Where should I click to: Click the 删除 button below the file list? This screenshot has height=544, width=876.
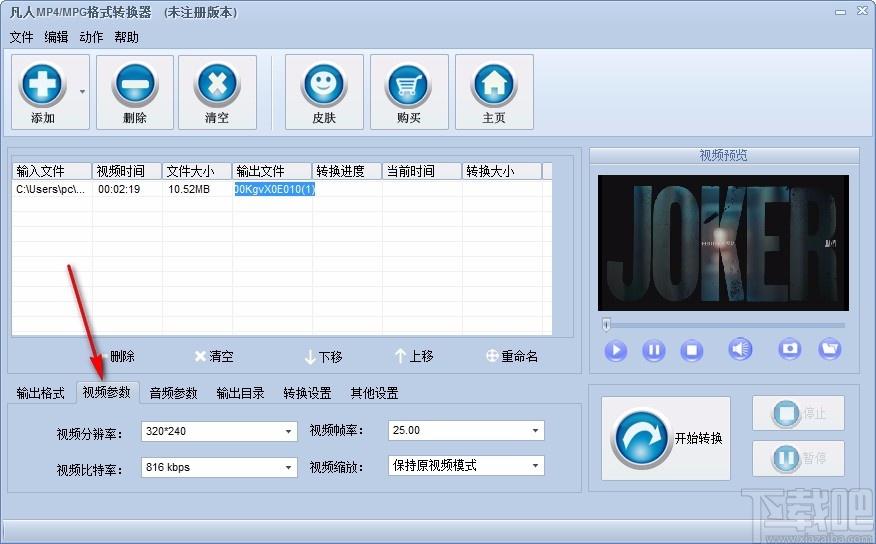click(x=117, y=356)
